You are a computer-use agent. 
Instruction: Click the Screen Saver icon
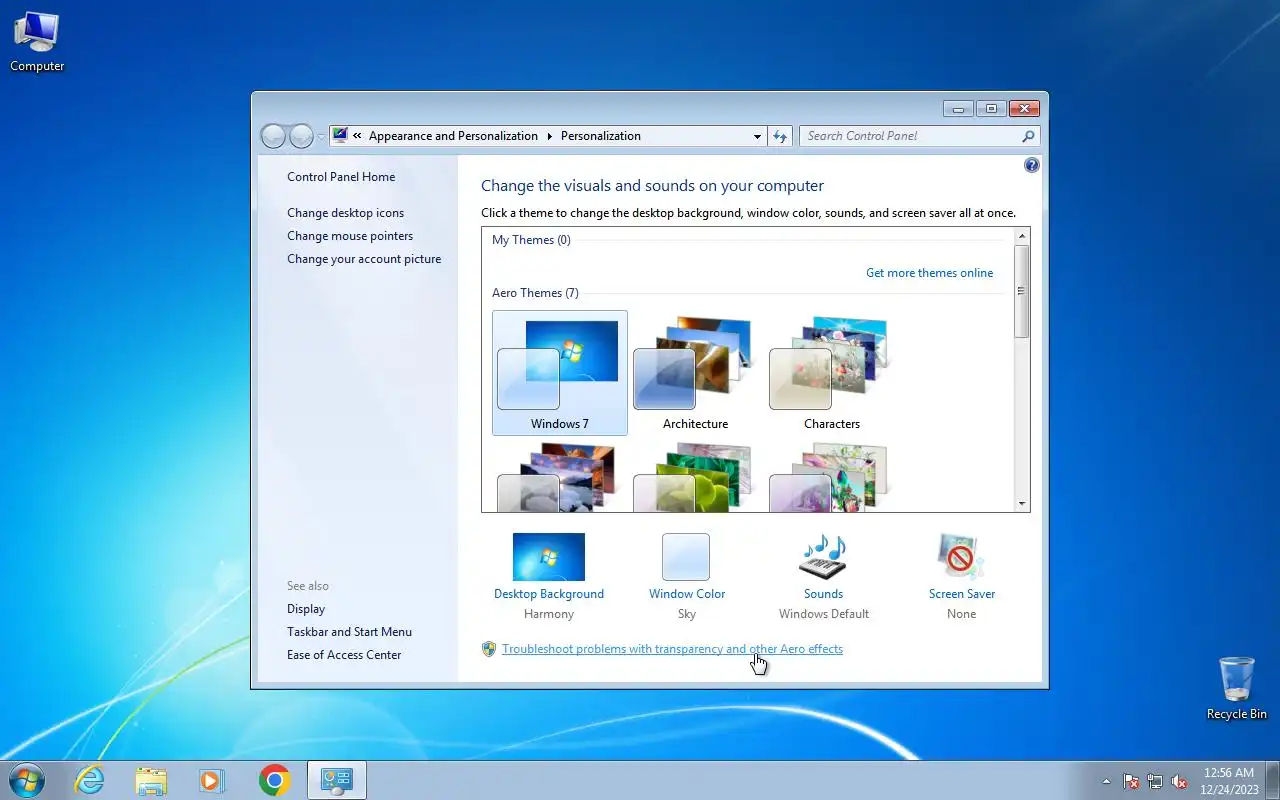pos(961,557)
